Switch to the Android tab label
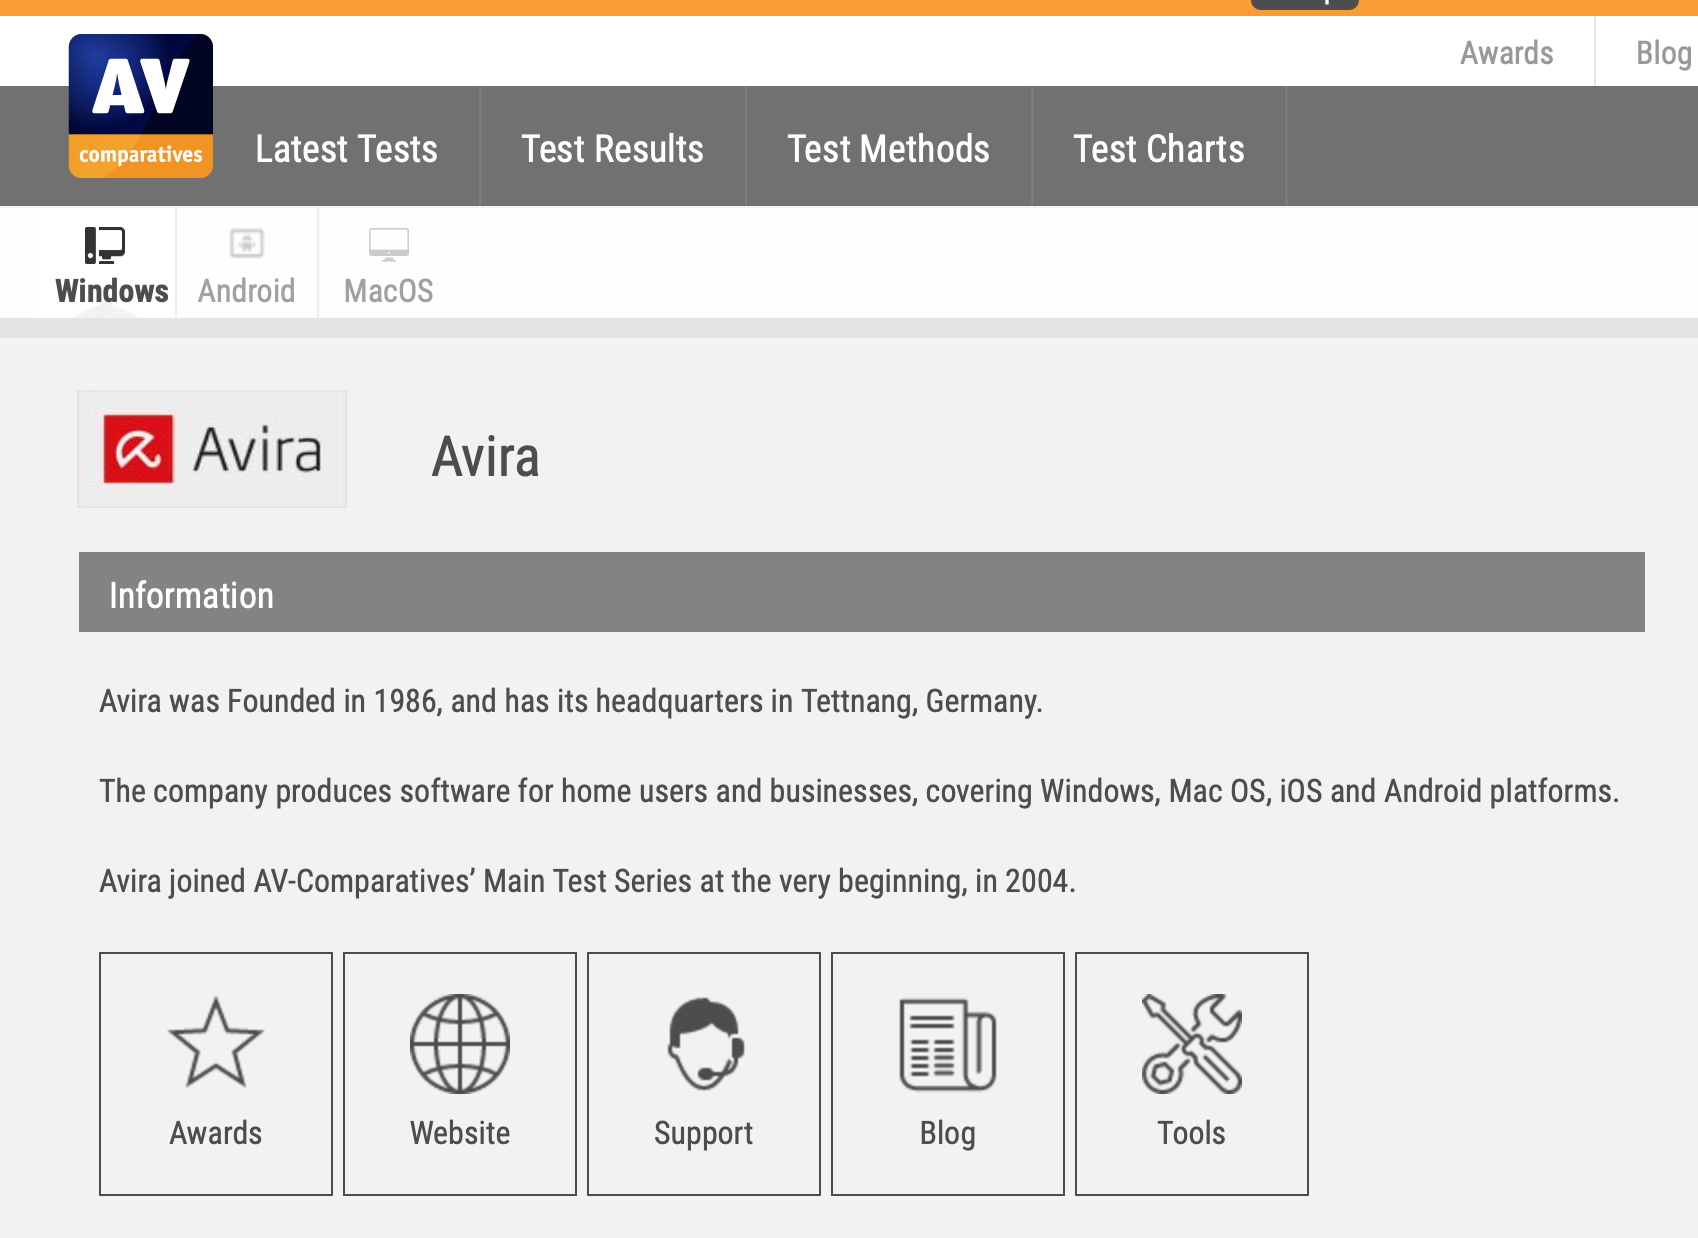 247,291
